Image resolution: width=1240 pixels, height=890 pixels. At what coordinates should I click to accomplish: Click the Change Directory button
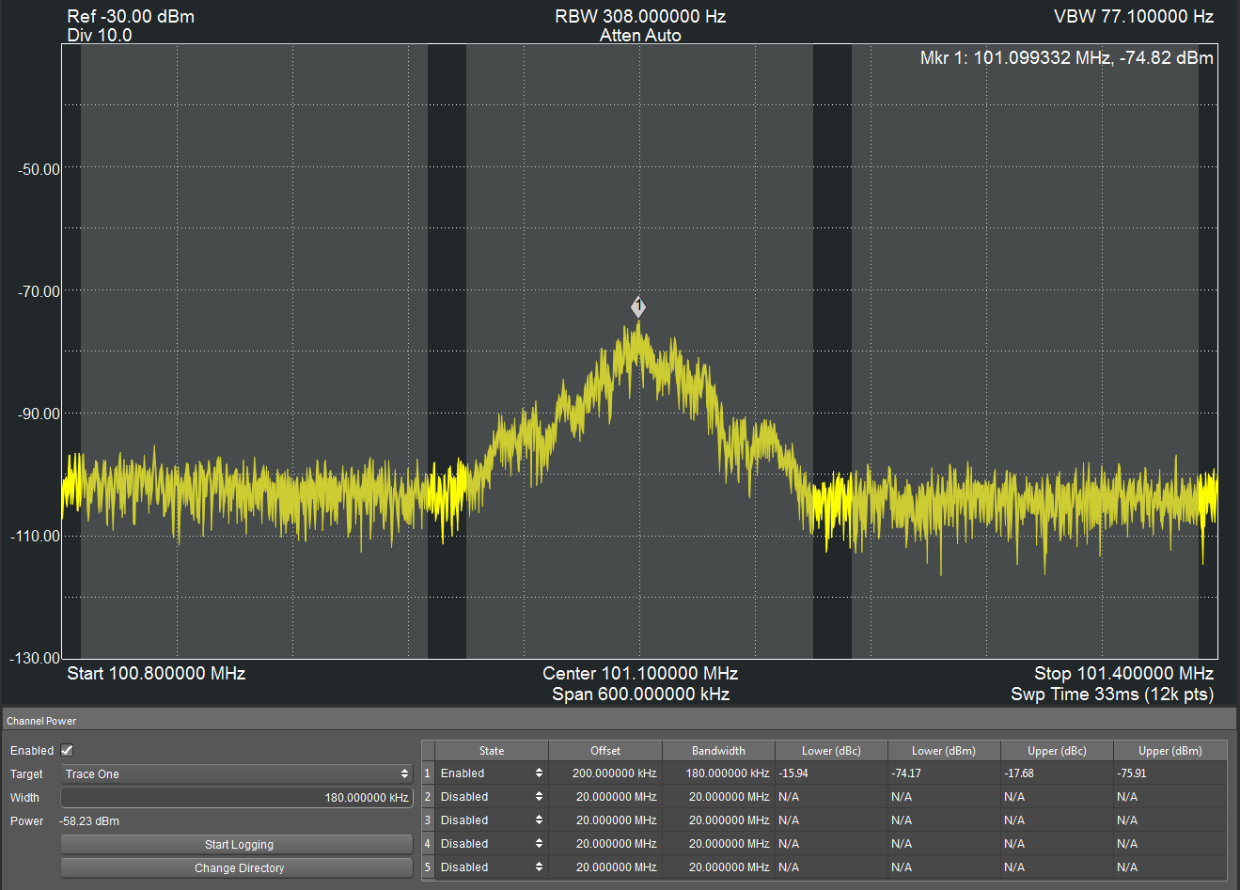pos(237,868)
